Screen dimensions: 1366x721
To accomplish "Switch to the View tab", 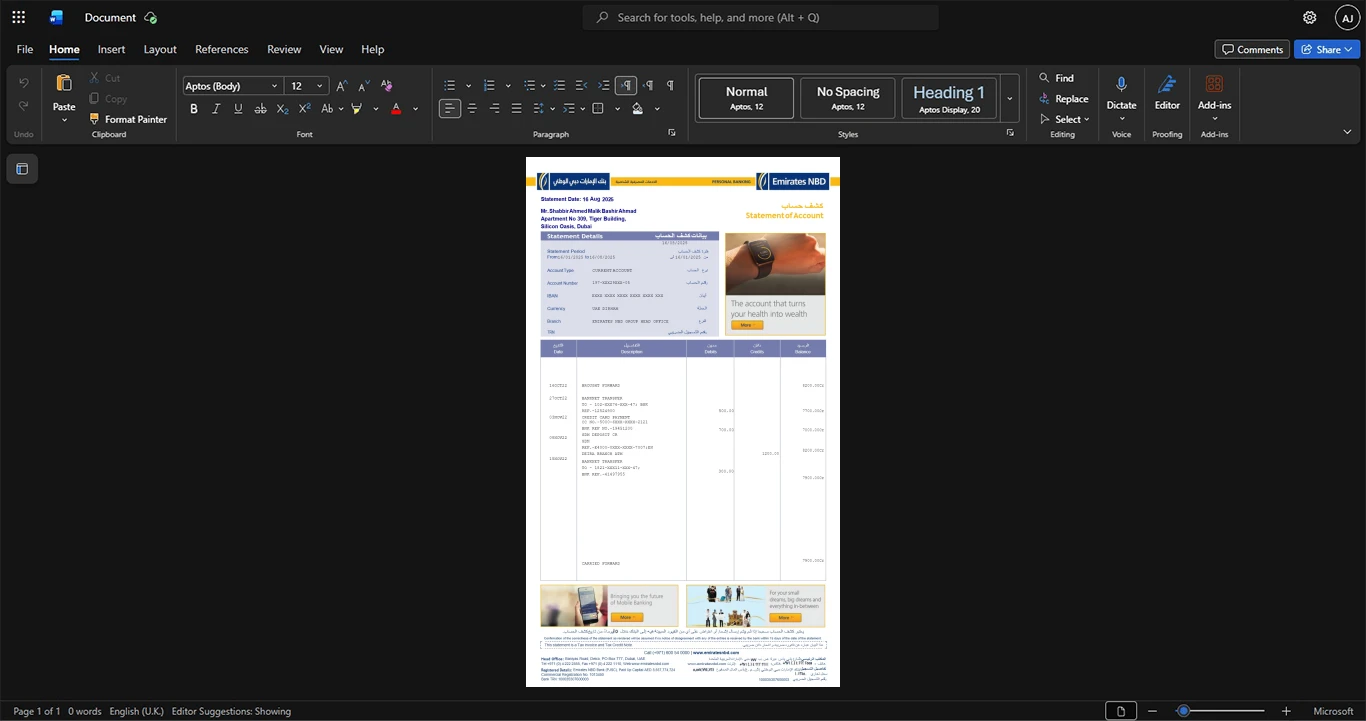I will [331, 49].
